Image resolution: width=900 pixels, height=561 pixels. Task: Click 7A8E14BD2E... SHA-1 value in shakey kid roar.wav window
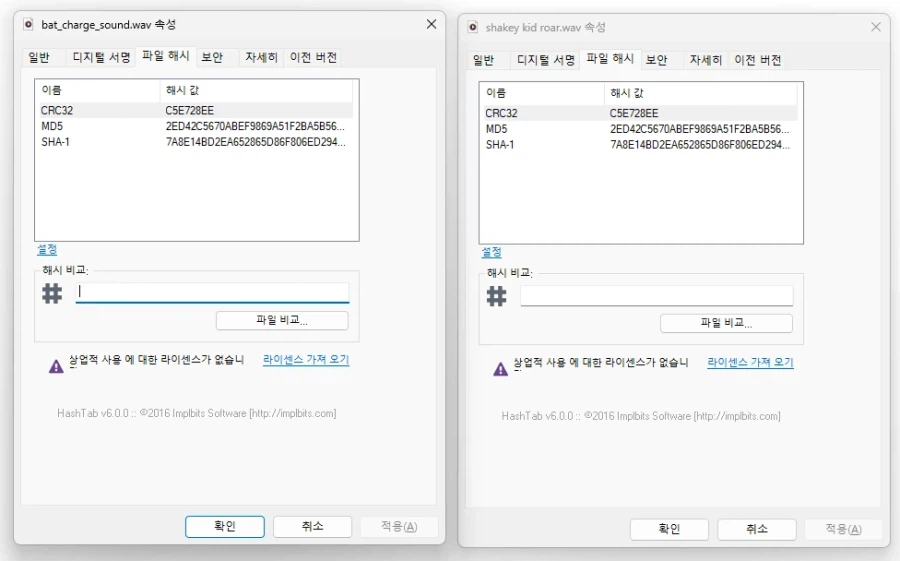tap(700, 145)
